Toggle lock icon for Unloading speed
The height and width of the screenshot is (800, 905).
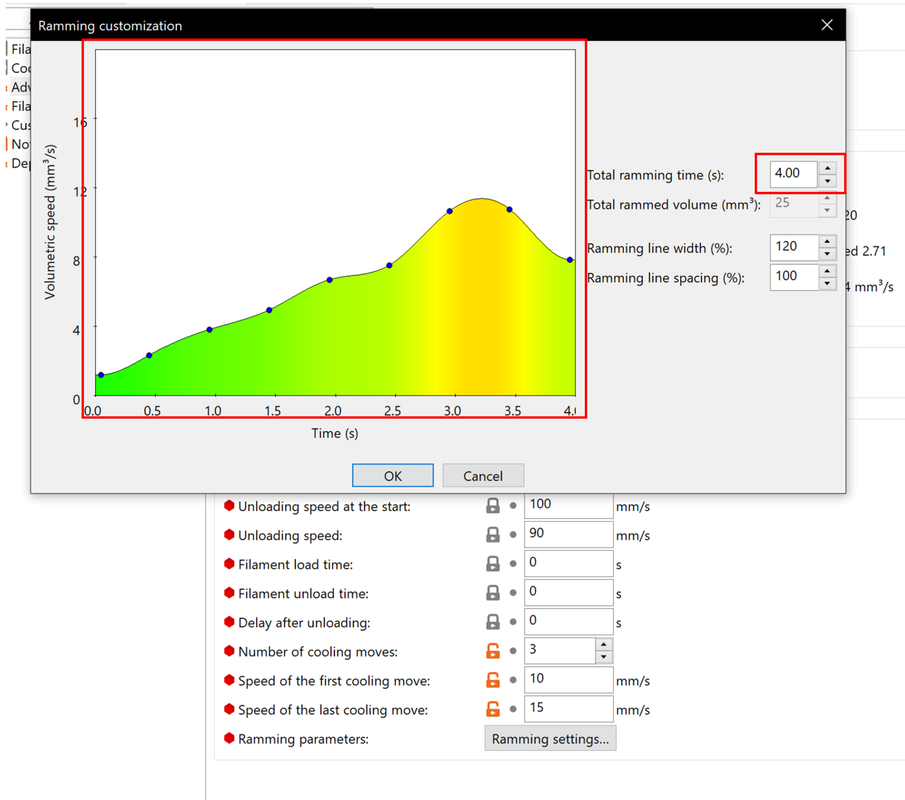(x=493, y=534)
